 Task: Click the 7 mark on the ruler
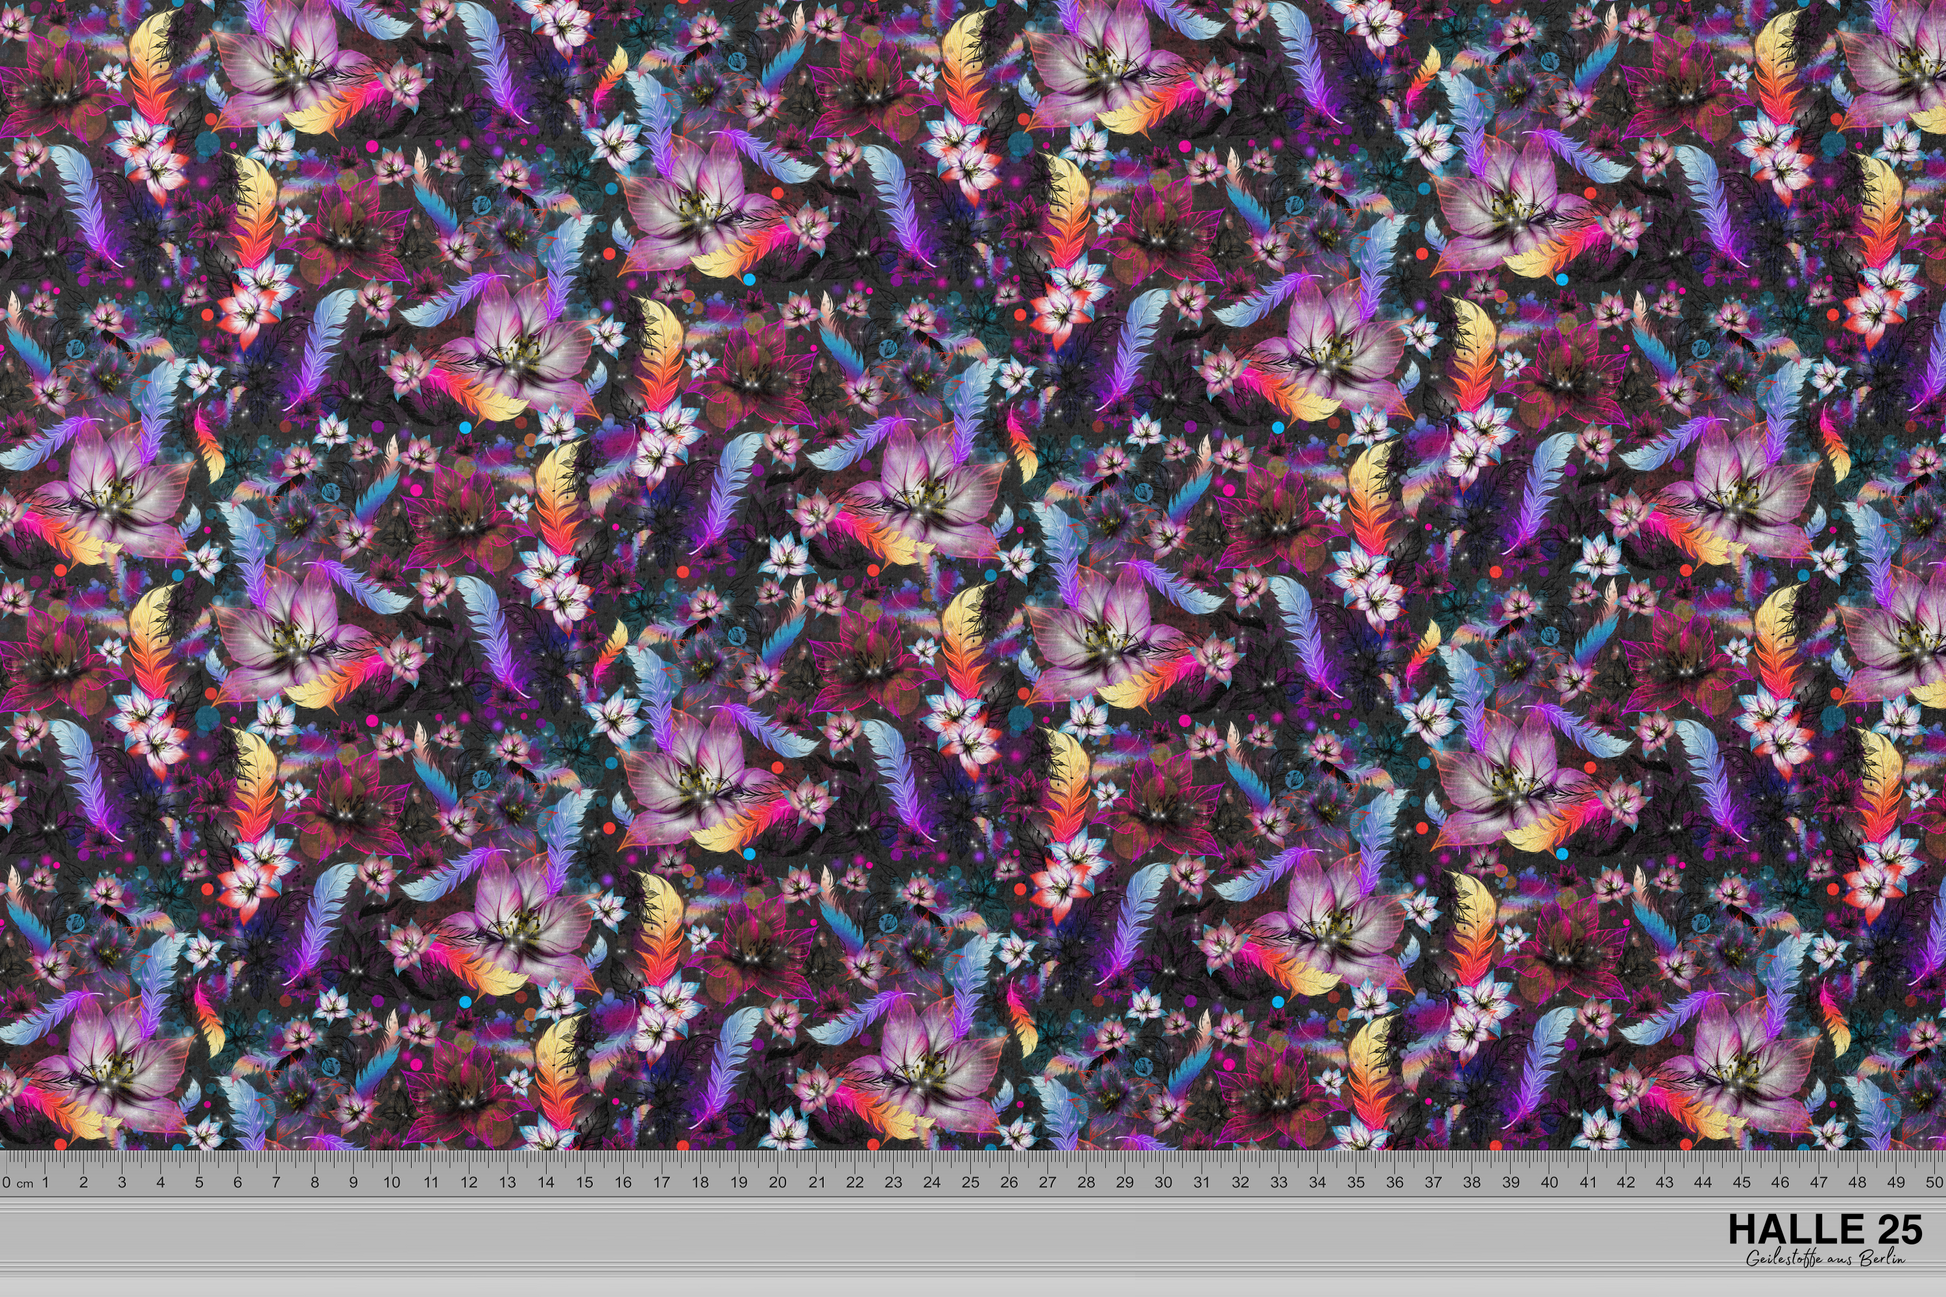pyautogui.click(x=276, y=1182)
